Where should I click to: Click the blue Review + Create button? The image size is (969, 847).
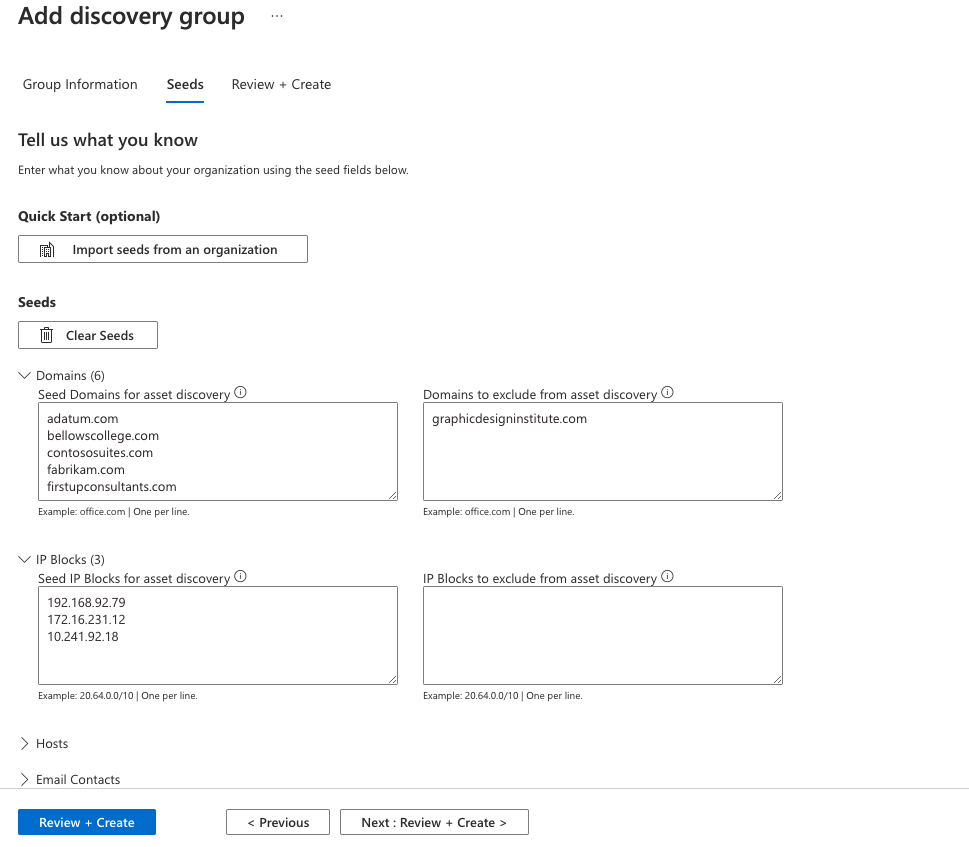point(86,821)
